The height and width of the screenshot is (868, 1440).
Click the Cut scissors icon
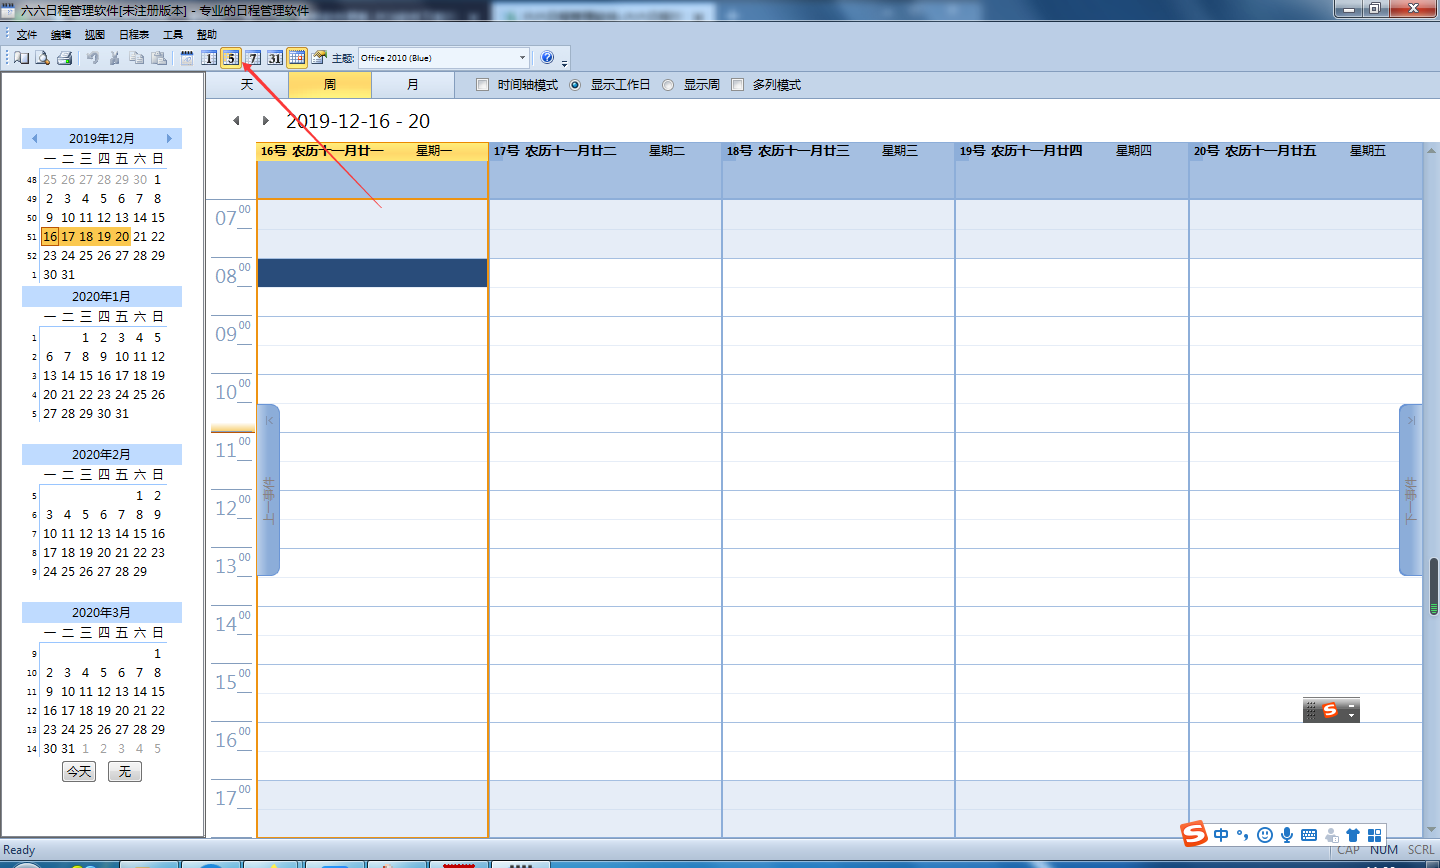tap(114, 58)
